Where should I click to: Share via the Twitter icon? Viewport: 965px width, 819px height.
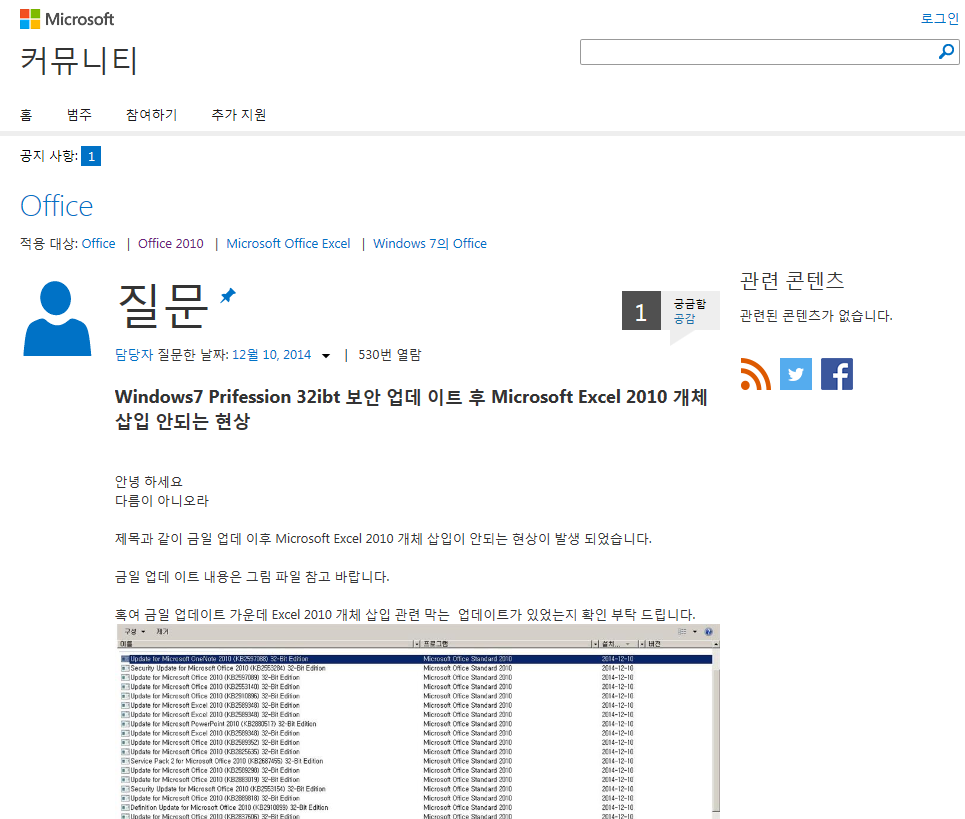pyautogui.click(x=796, y=374)
